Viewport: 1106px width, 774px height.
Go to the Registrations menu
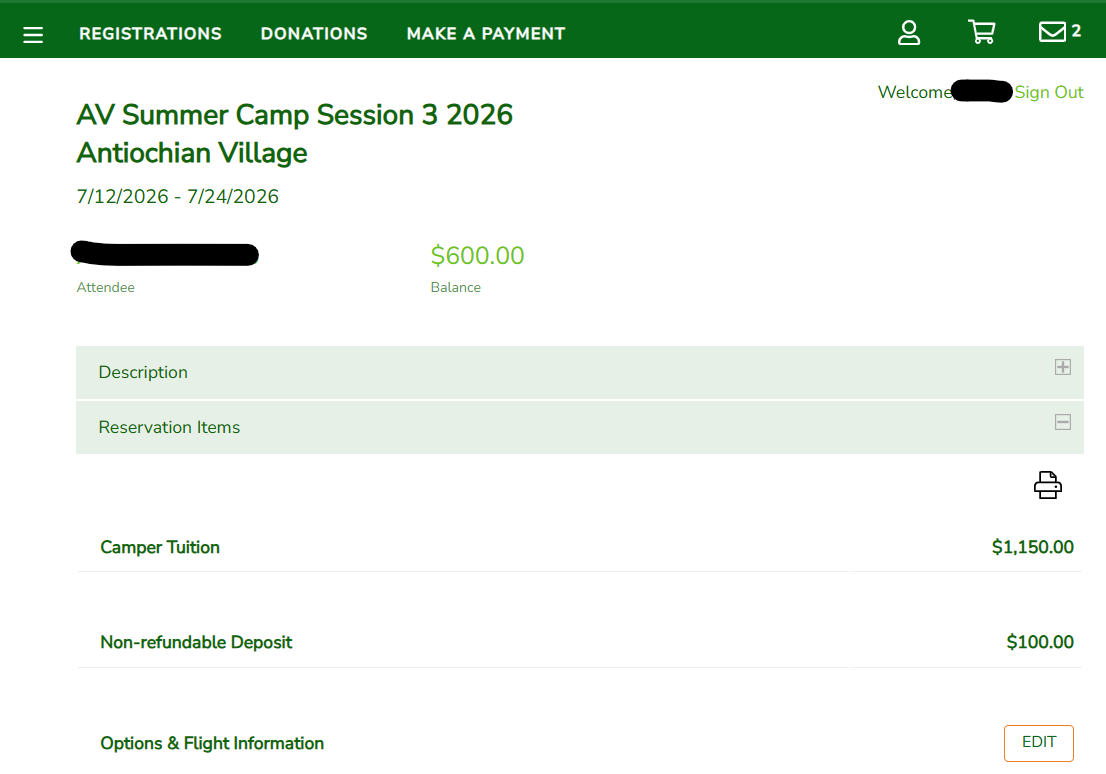150,34
